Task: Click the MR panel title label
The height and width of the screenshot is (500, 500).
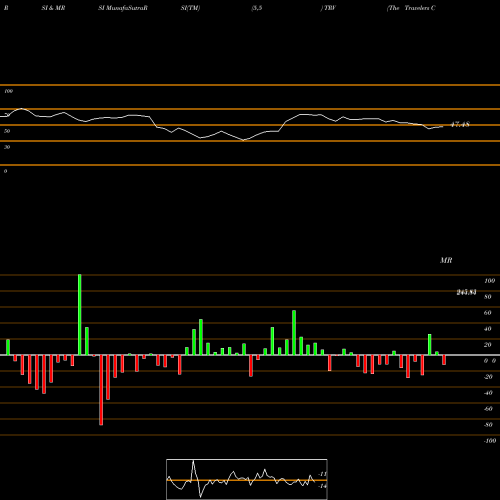Action: click(446, 260)
